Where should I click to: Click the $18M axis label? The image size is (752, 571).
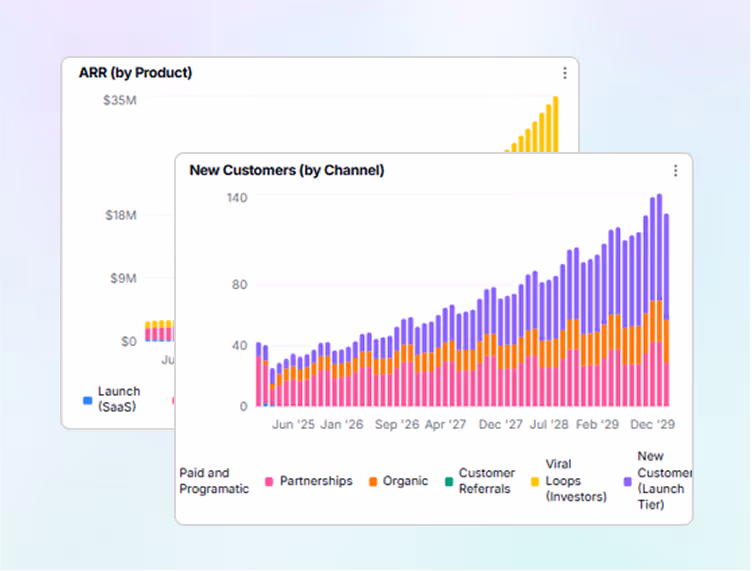121,215
